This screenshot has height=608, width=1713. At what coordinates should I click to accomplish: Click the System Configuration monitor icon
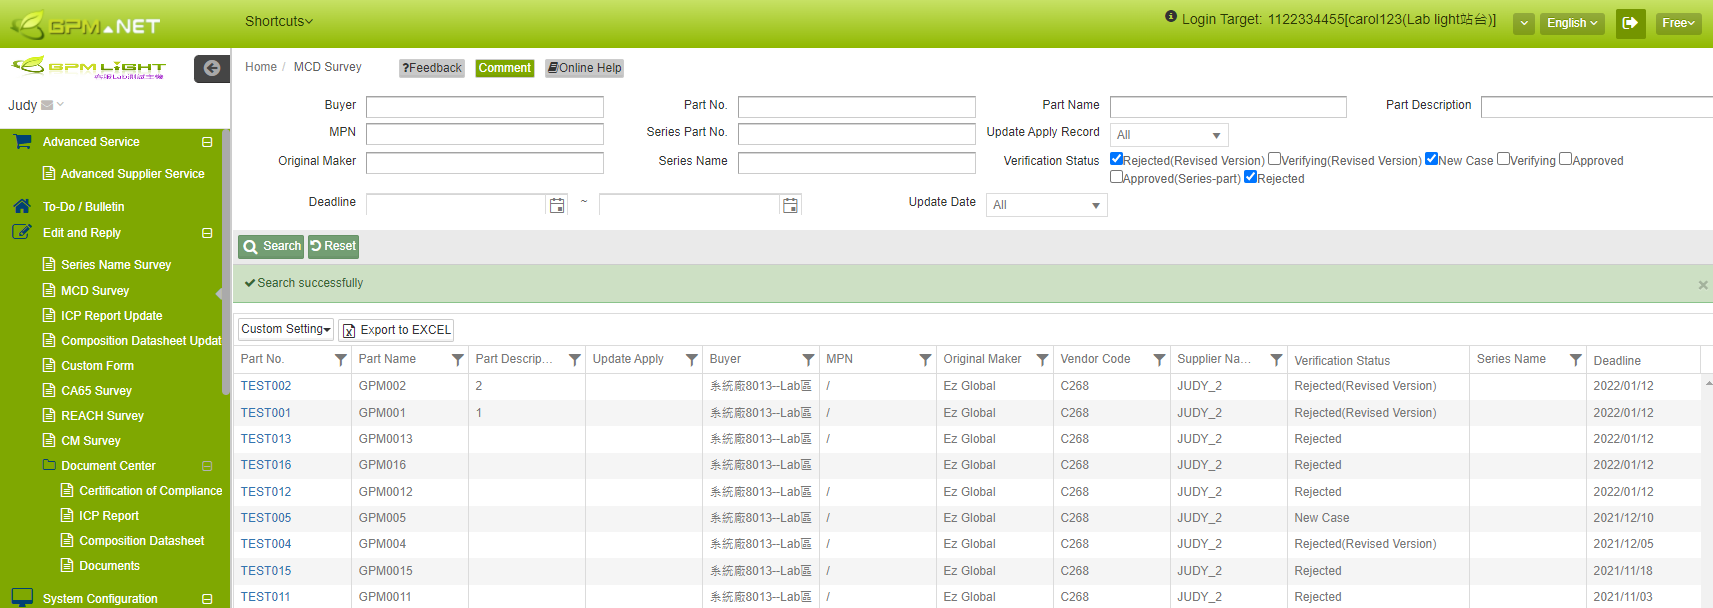[22, 598]
